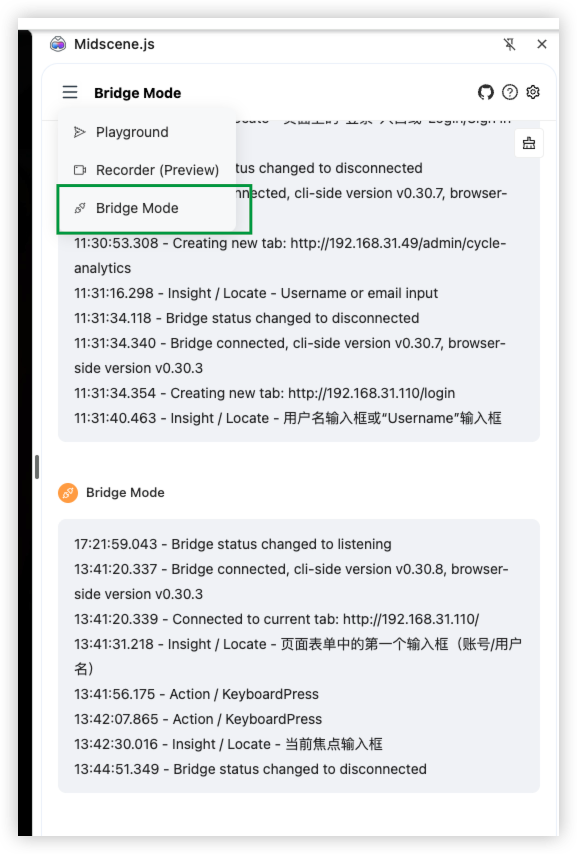Viewport: 577px width, 854px height.
Task: Click the Bridge Mode header title
Action: 137,93
